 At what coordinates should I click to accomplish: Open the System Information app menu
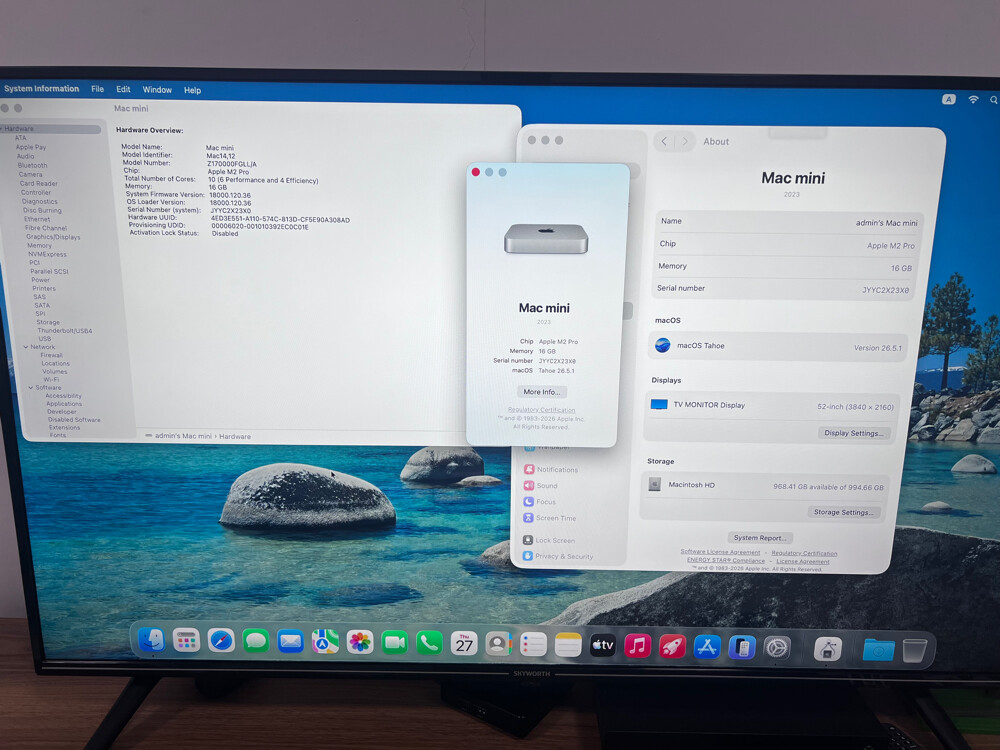(x=41, y=89)
